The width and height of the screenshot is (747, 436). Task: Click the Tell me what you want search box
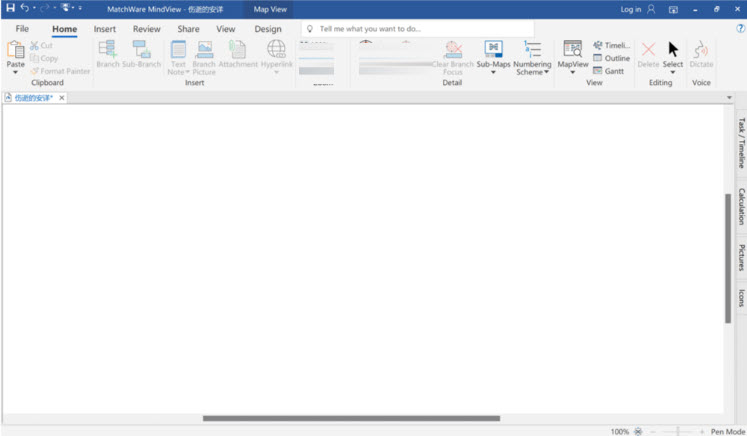point(417,29)
